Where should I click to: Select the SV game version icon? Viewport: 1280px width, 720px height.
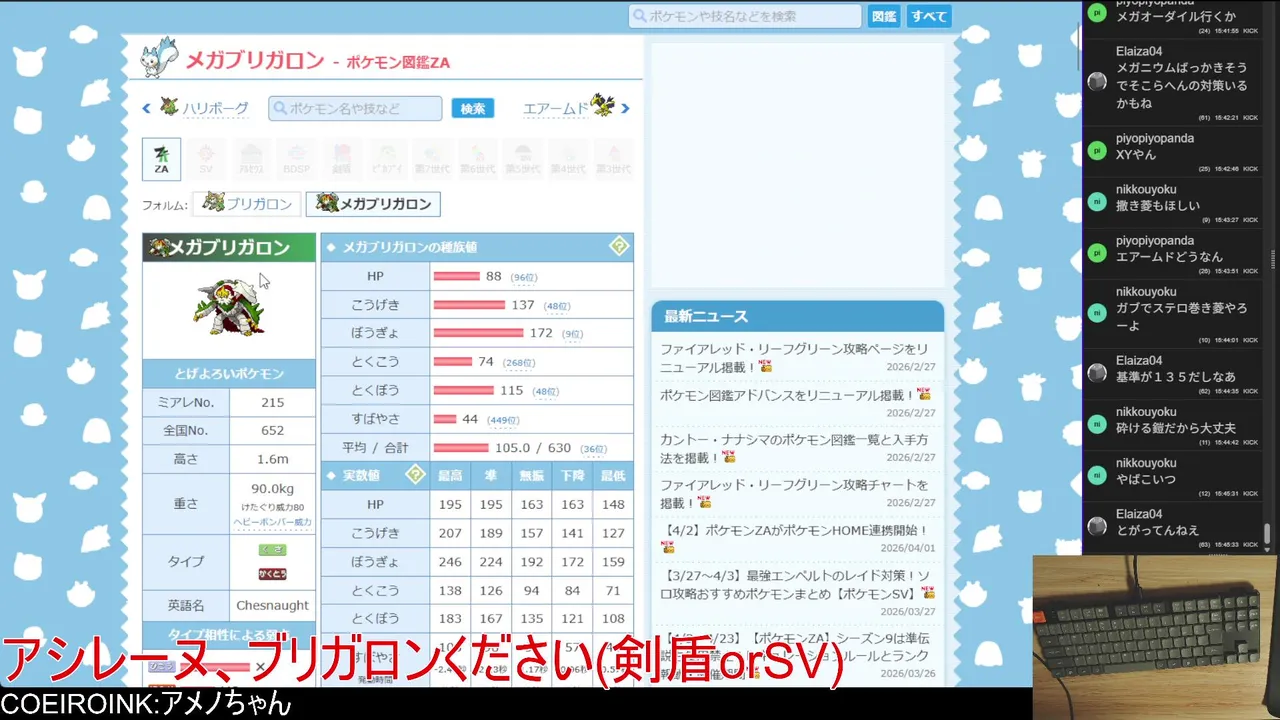point(206,159)
